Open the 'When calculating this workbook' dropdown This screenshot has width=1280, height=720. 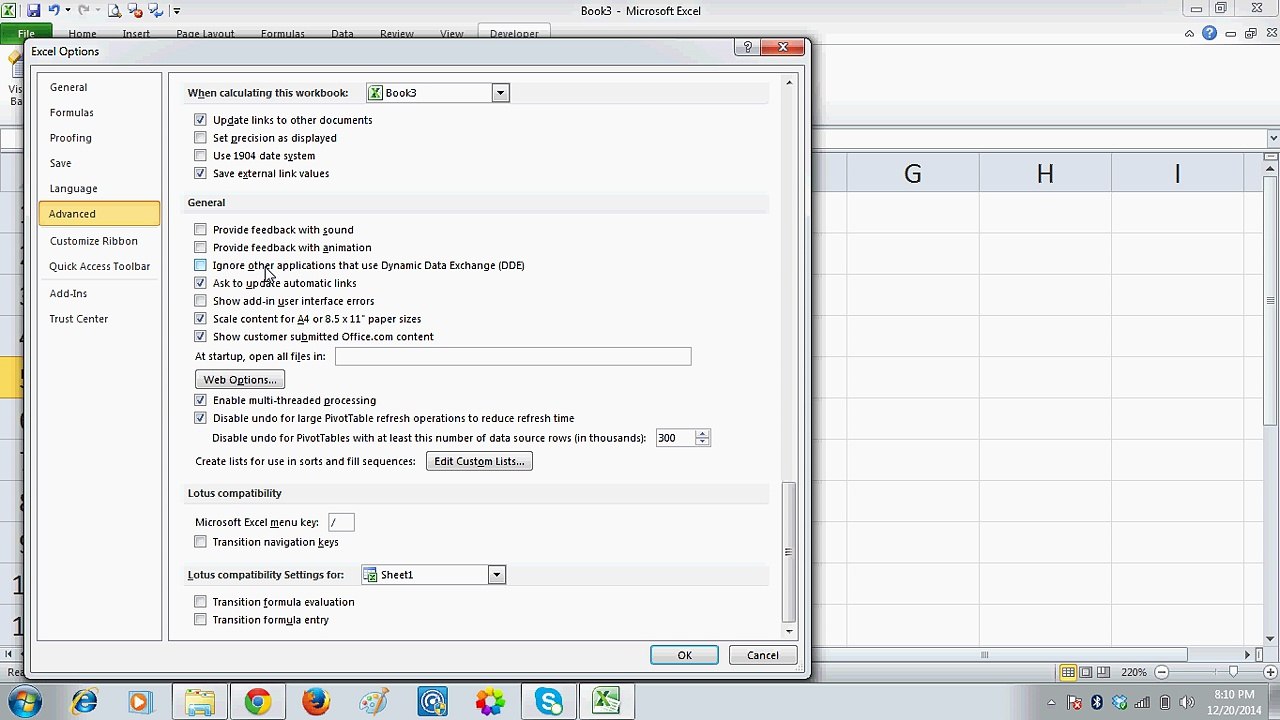(x=500, y=93)
